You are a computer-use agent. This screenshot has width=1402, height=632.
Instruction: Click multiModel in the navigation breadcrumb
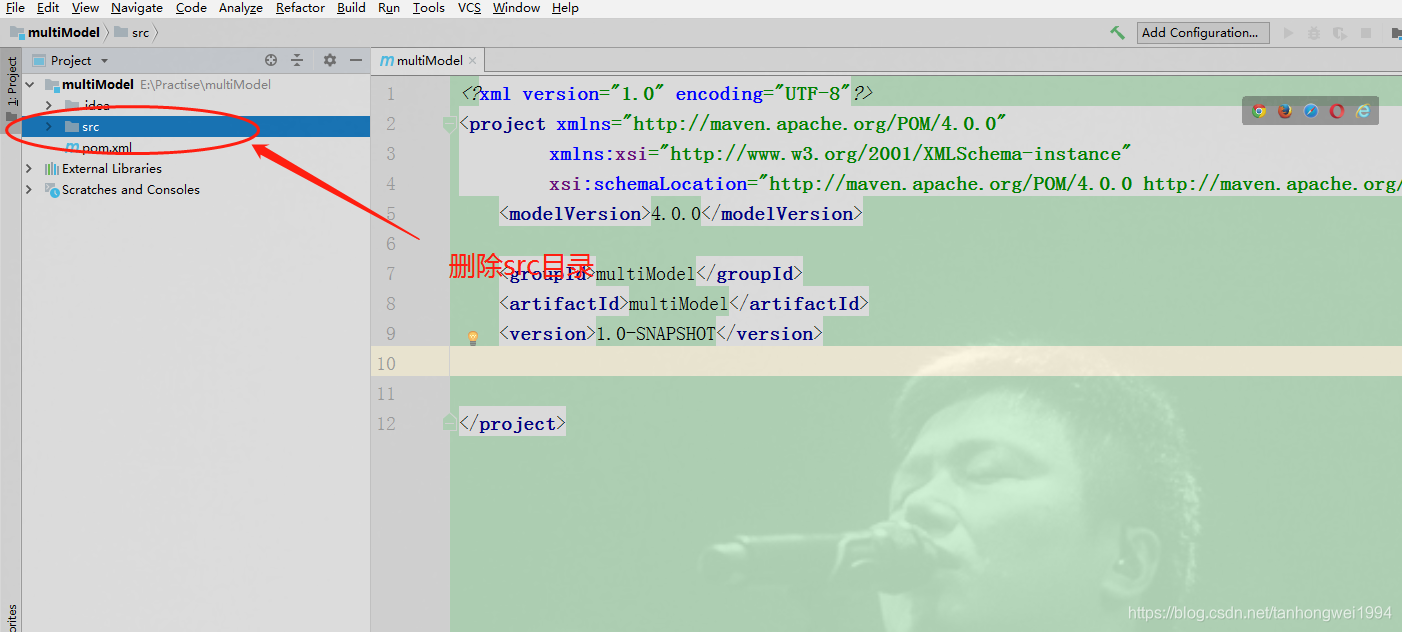64,32
